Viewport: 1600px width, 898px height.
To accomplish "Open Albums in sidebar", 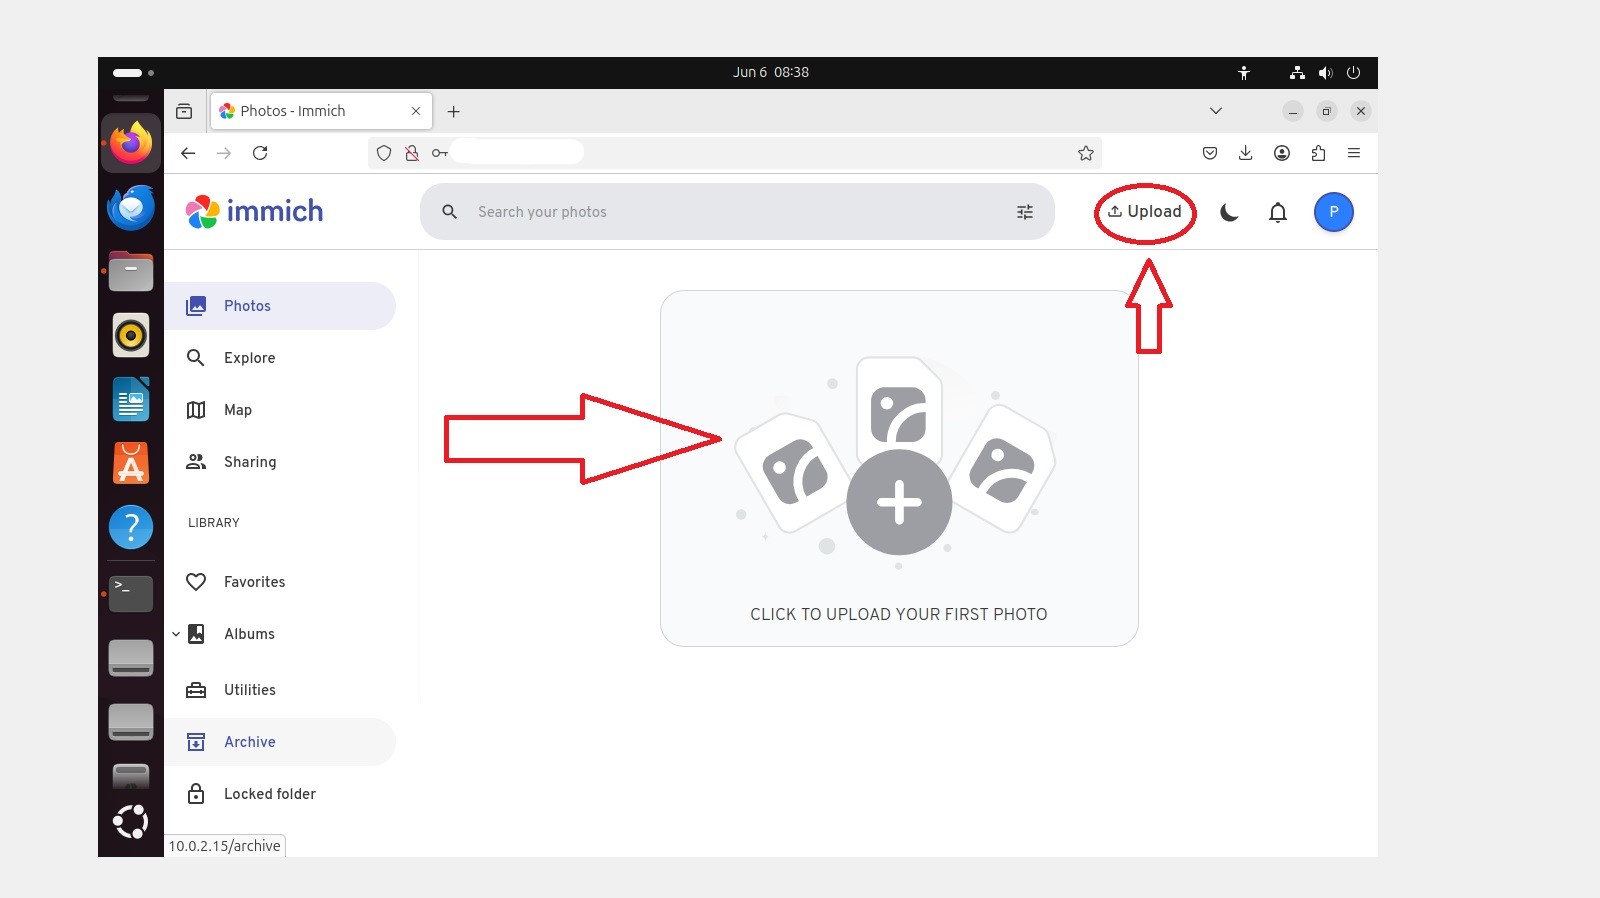I will 280,634.
